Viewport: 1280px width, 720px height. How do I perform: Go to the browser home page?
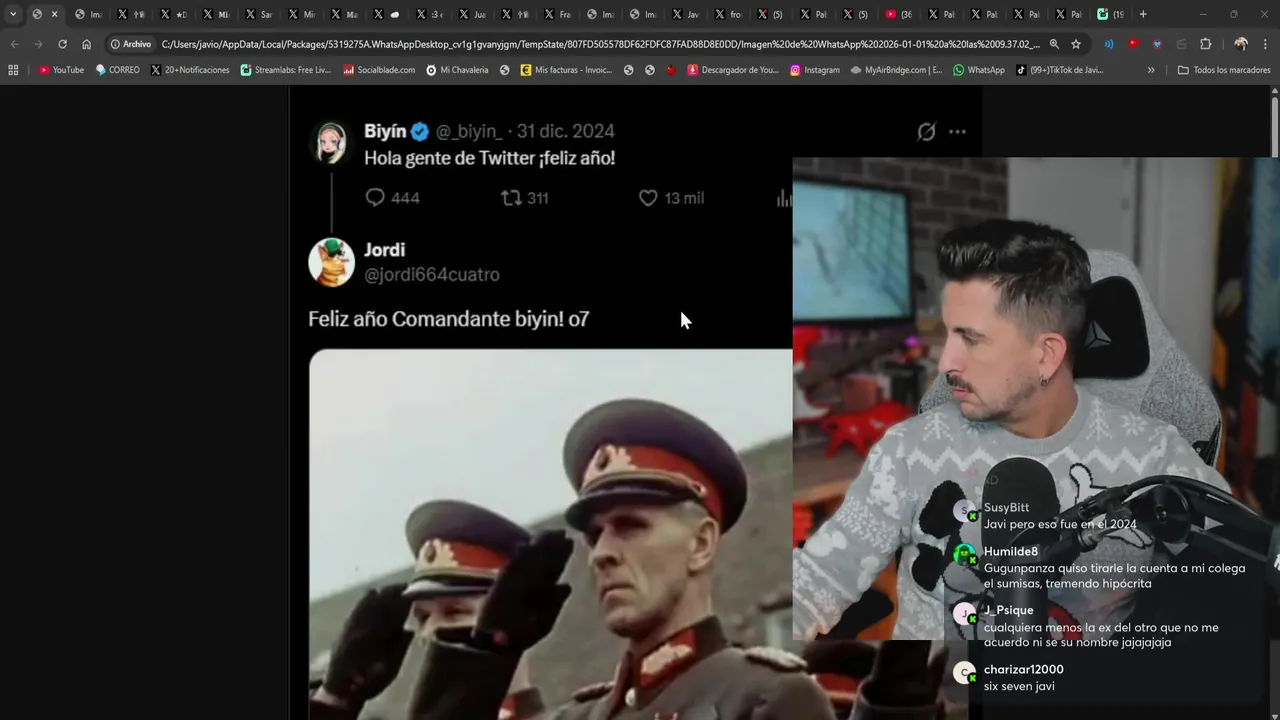coord(87,44)
